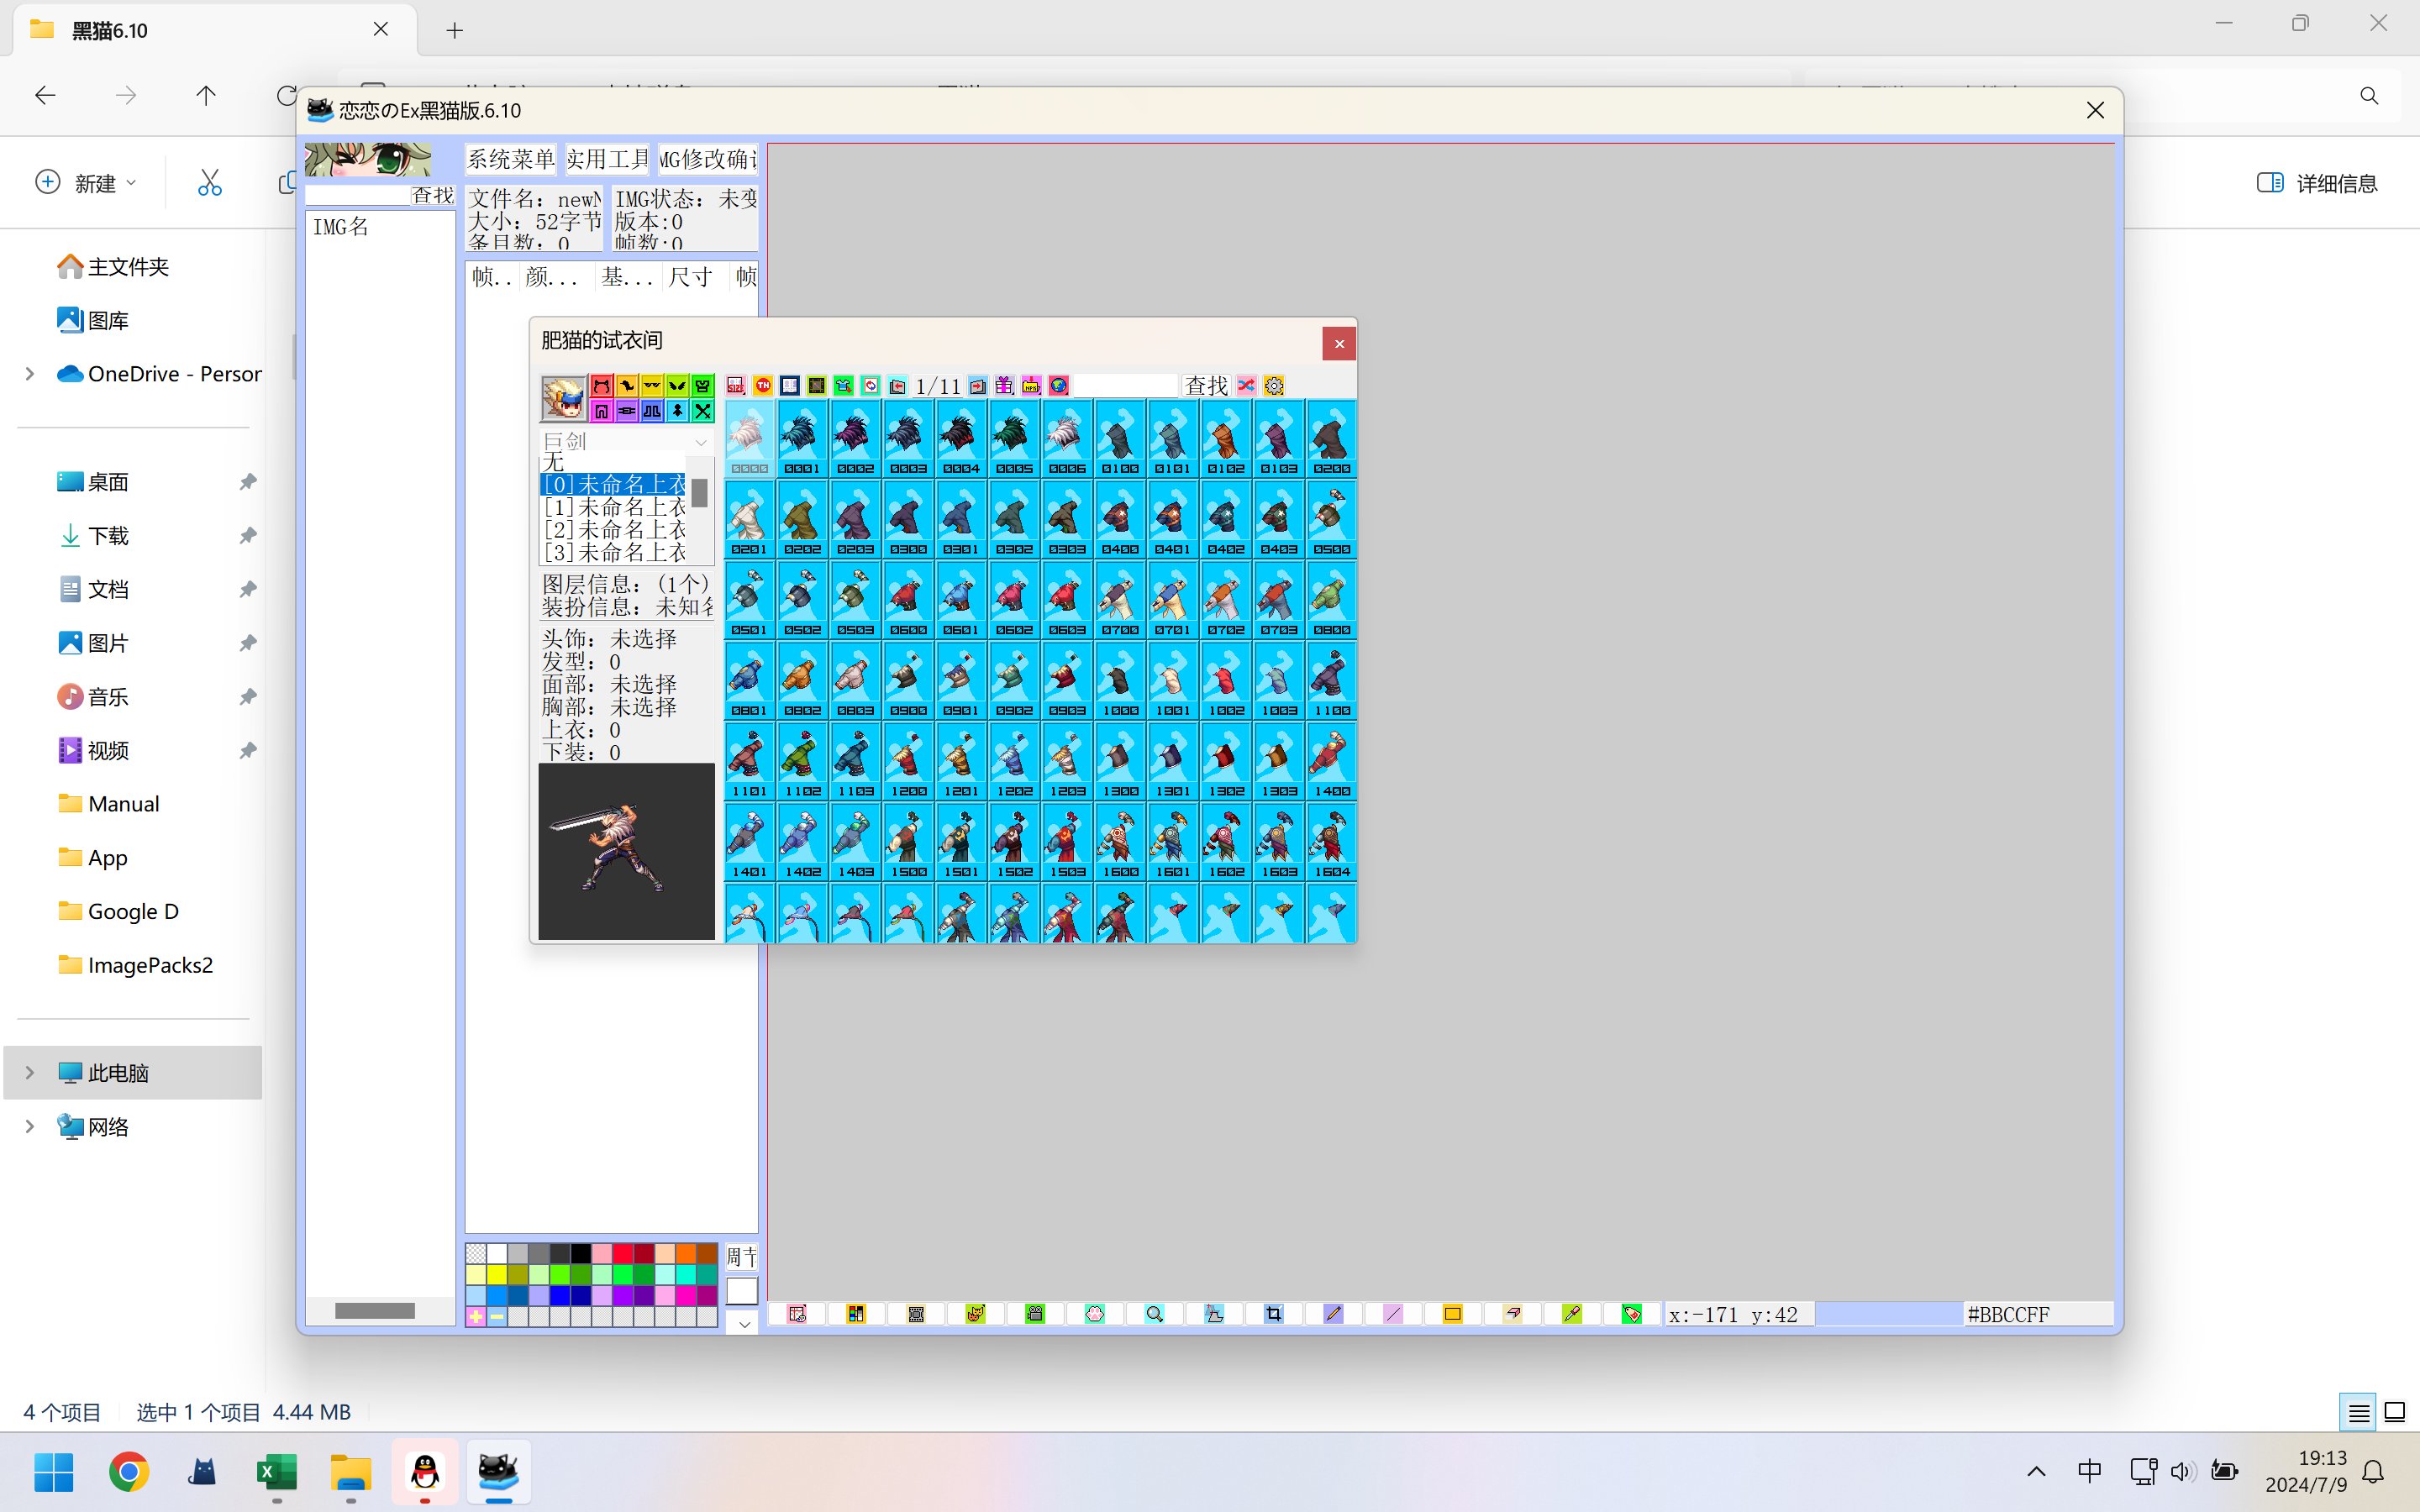Open 系统菜单 menu
2420x1512 pixels.
click(511, 159)
